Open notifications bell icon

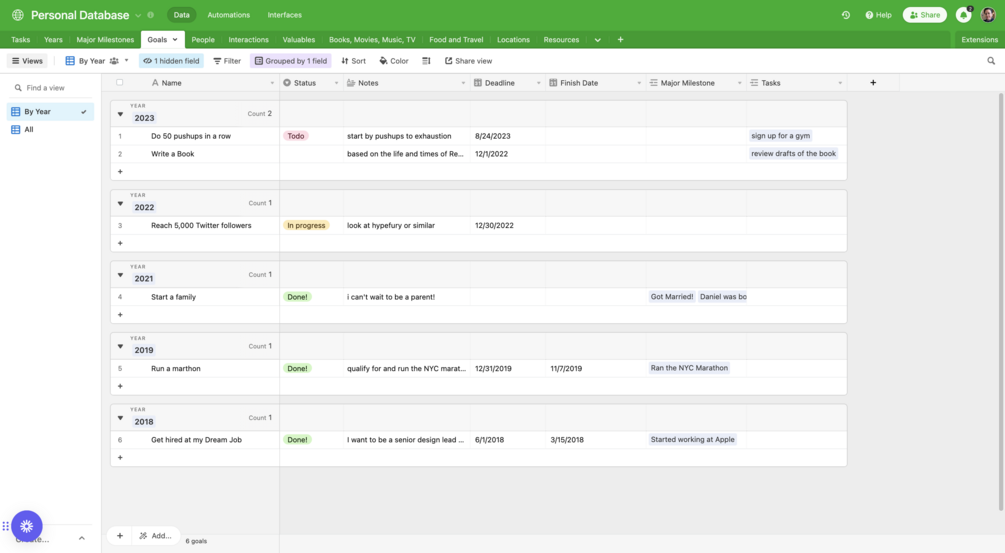963,15
